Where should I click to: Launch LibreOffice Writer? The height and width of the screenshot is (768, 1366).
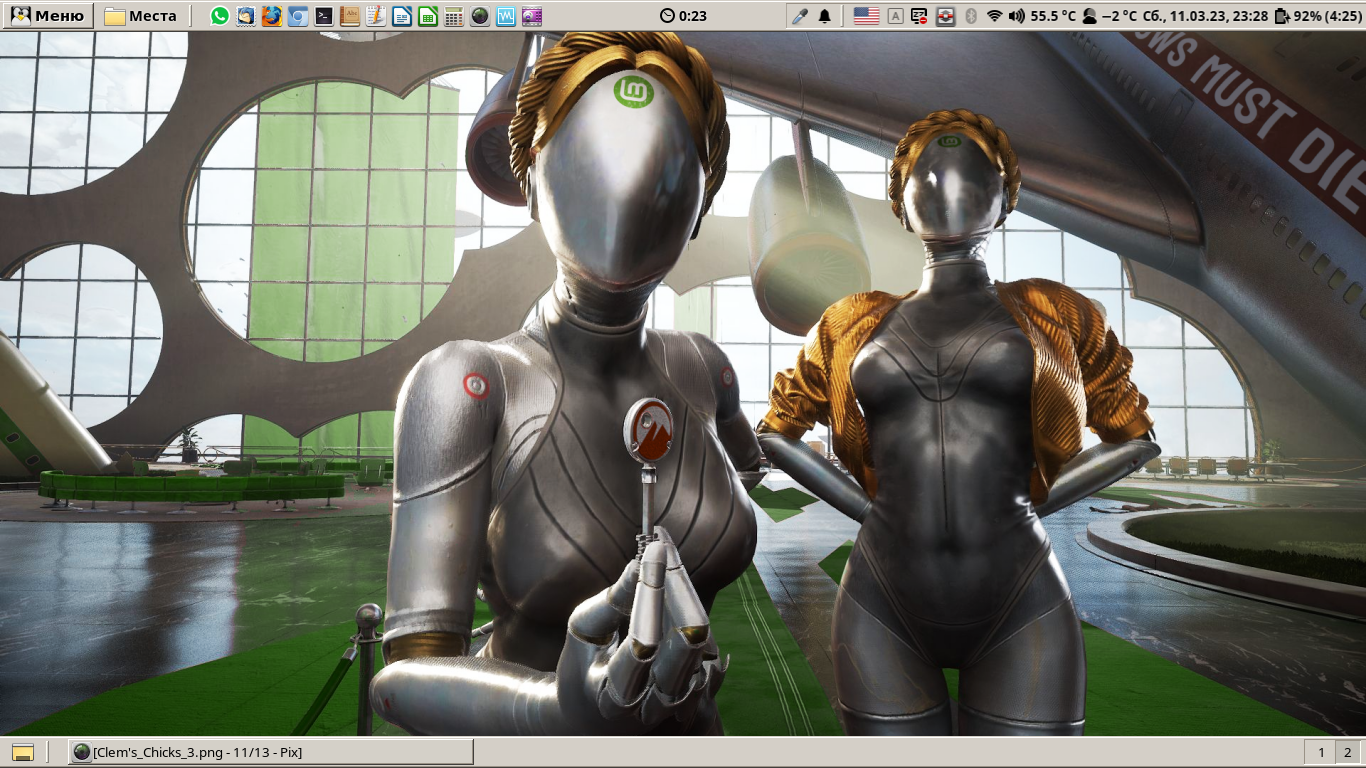pyautogui.click(x=402, y=16)
